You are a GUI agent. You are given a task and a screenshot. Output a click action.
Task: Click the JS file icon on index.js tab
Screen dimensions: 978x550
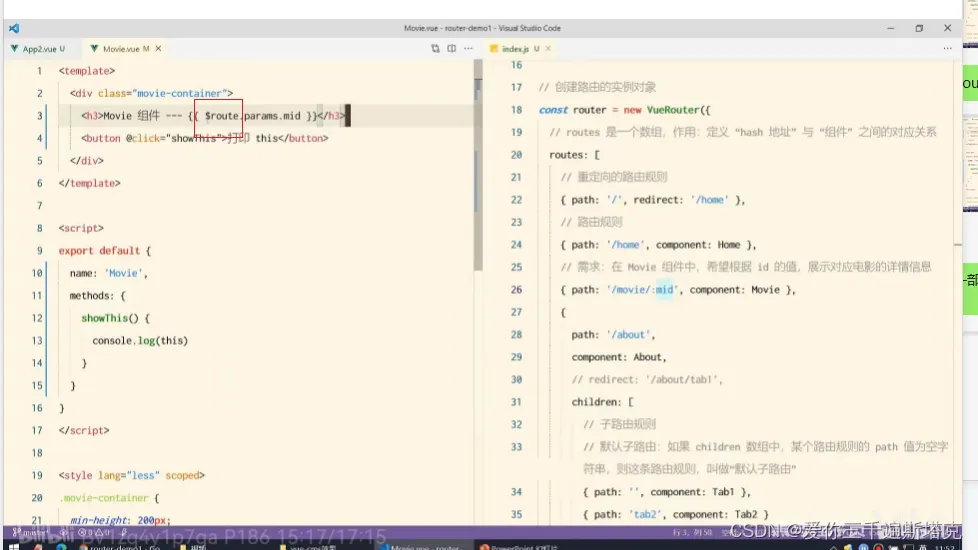point(494,49)
